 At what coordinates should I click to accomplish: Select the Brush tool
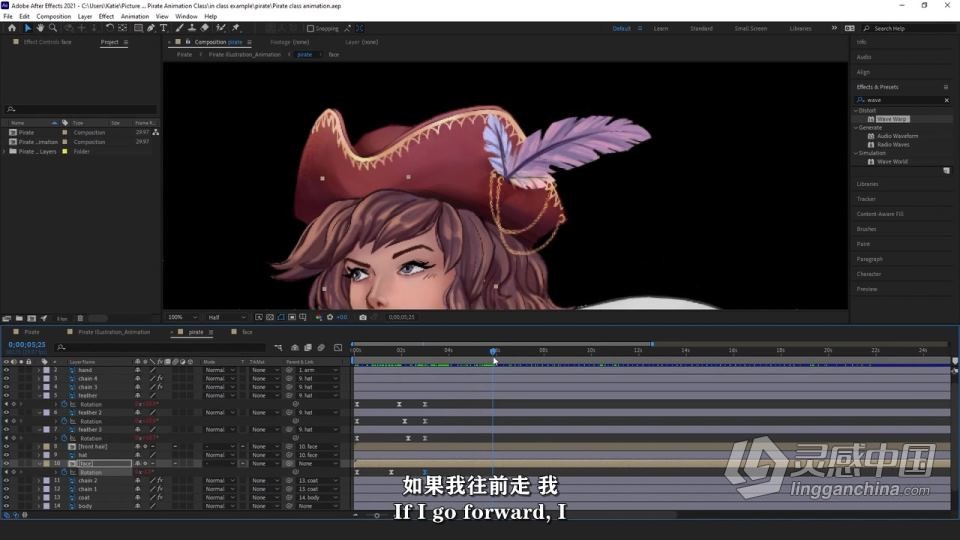pos(179,28)
